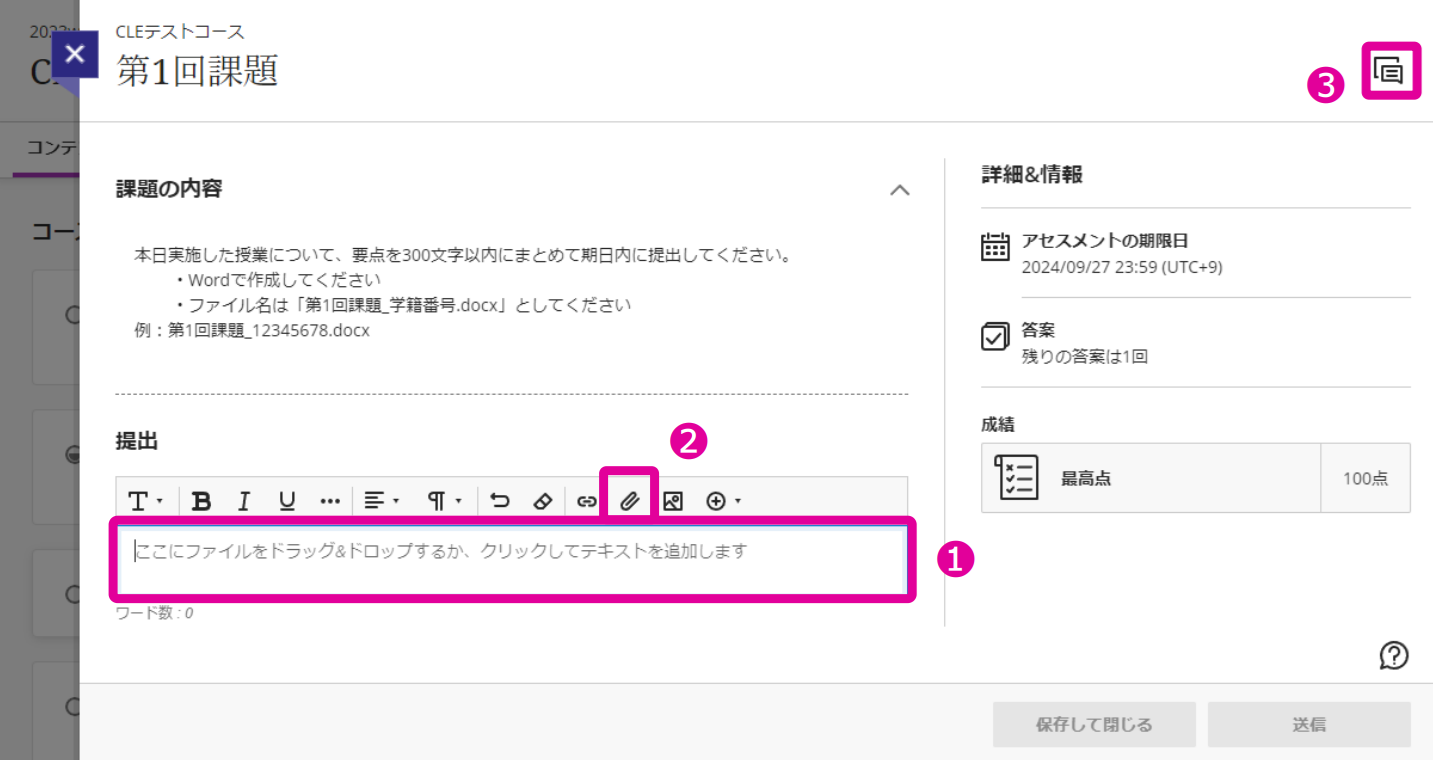Open the plus insert content dropdown
This screenshot has height=760, width=1433.
coord(723,501)
